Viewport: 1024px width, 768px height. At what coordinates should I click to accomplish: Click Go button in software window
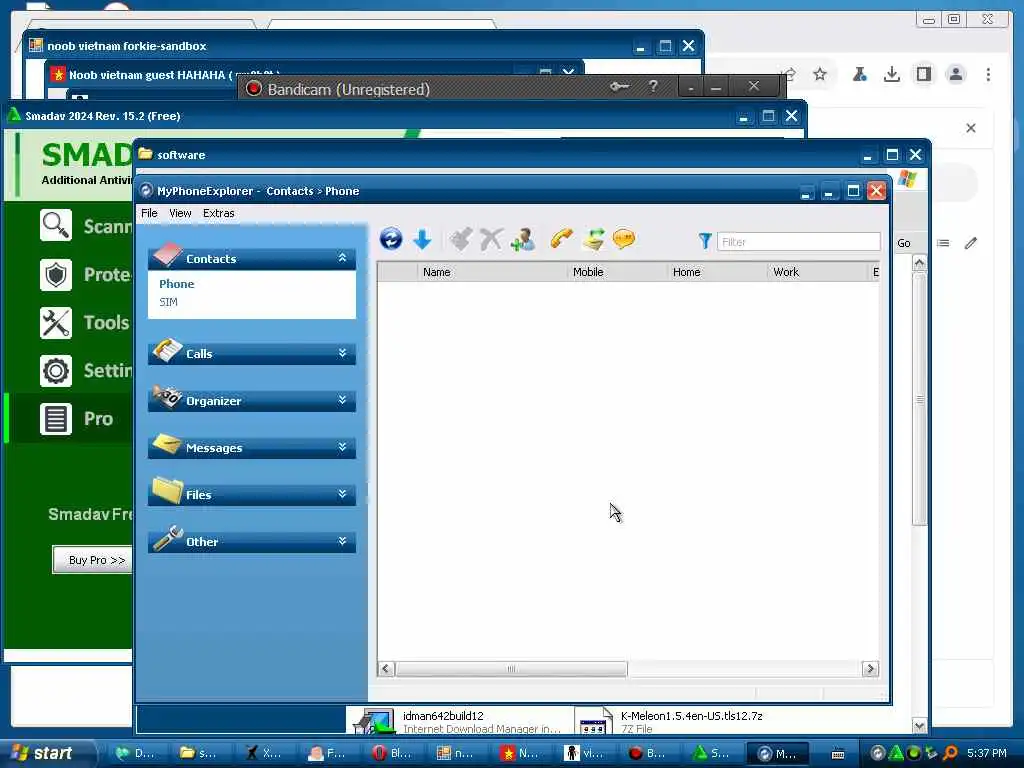(904, 243)
